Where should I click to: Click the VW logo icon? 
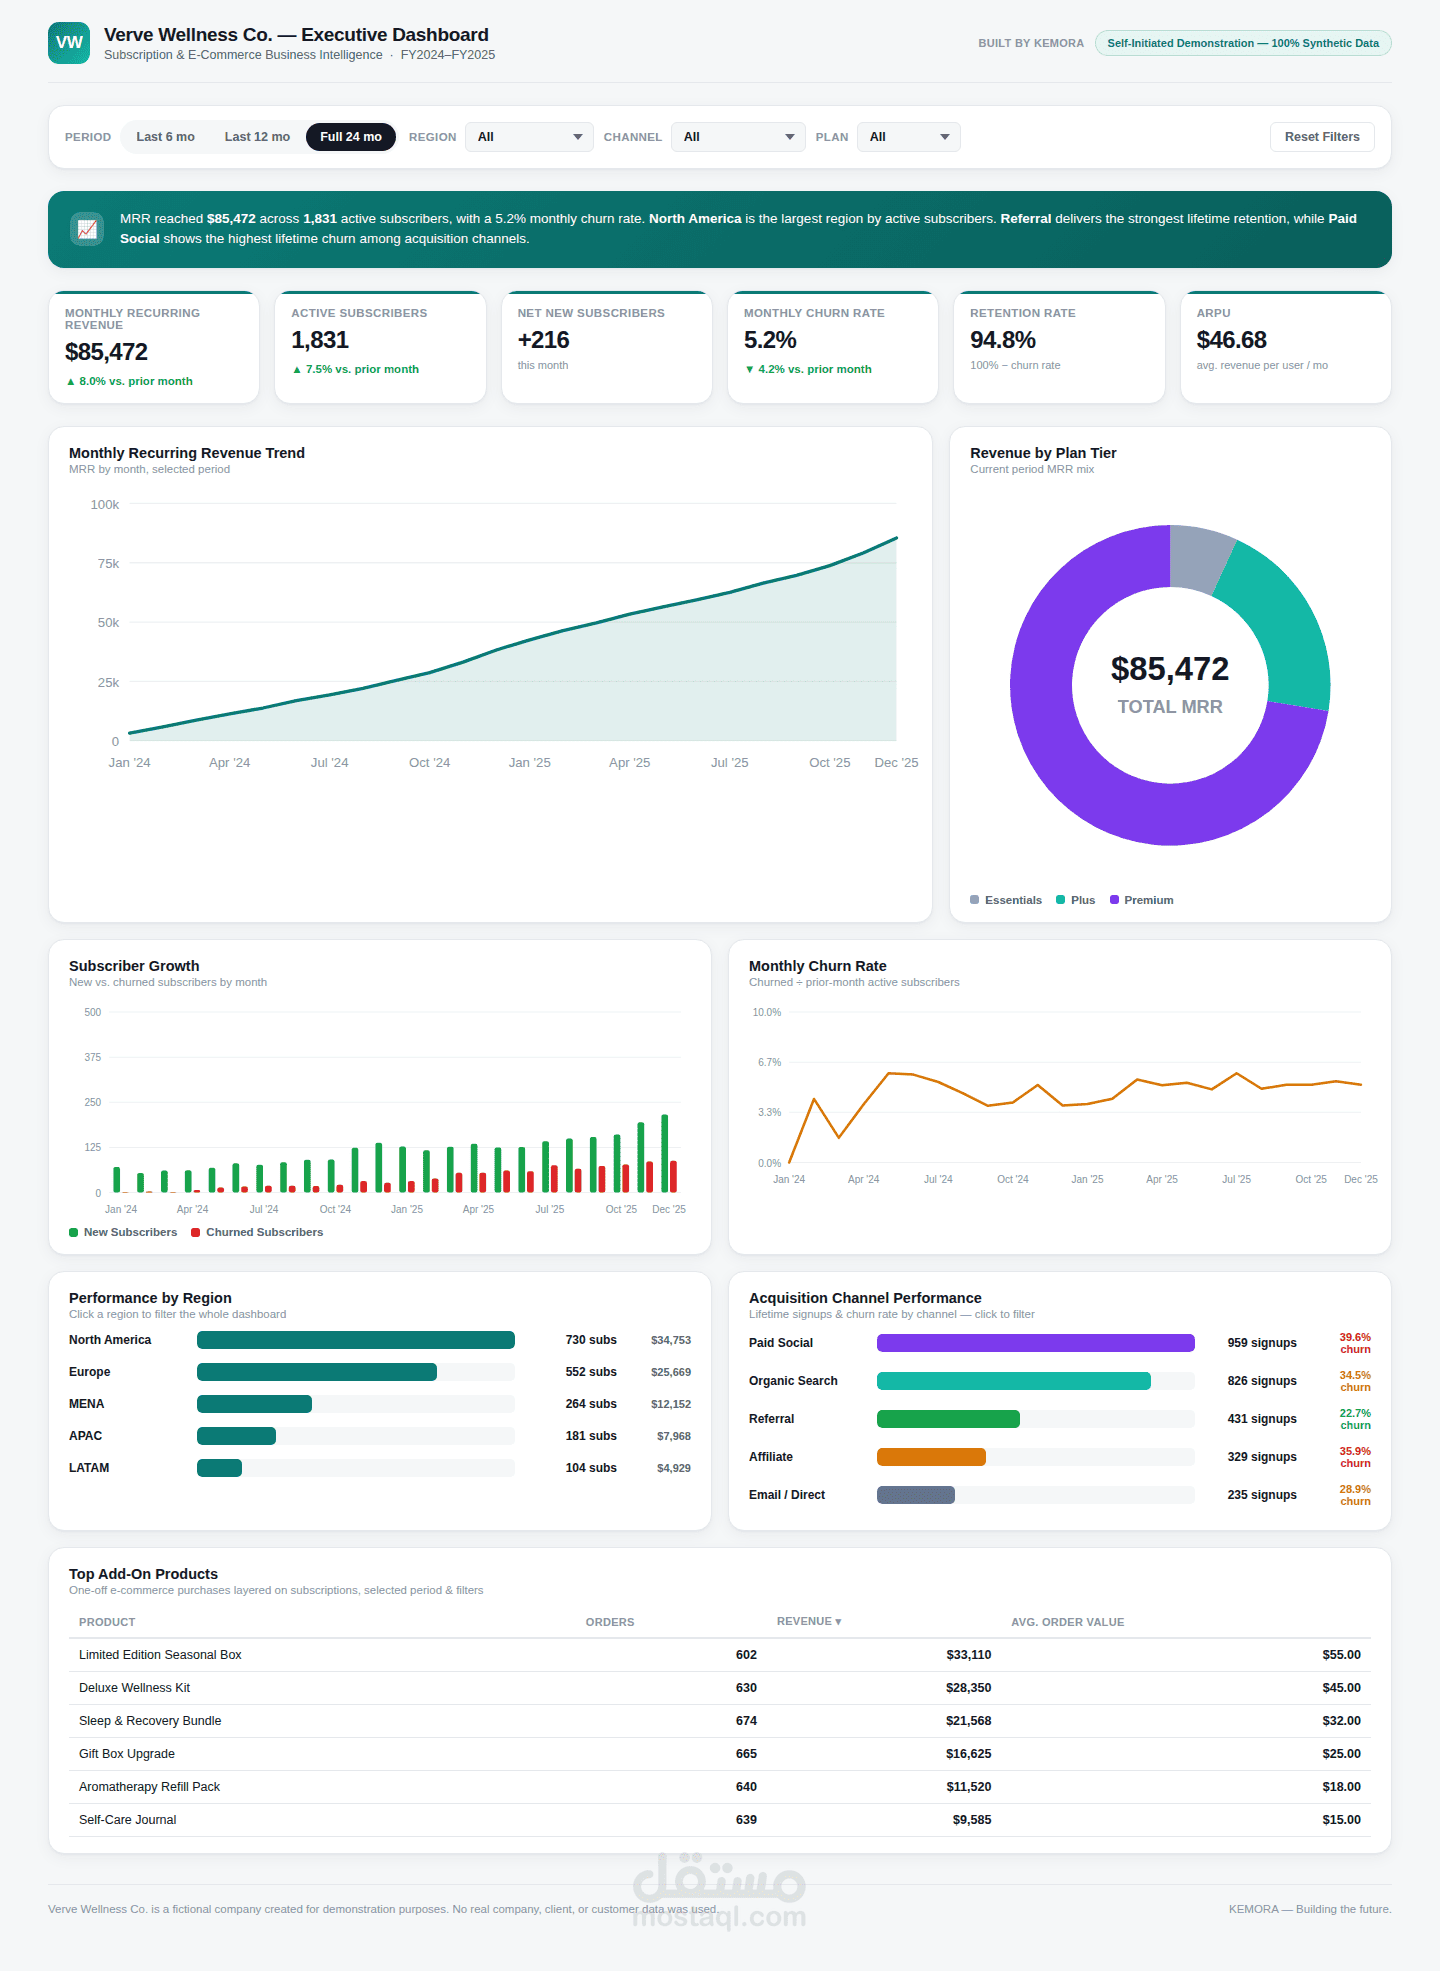click(x=69, y=43)
